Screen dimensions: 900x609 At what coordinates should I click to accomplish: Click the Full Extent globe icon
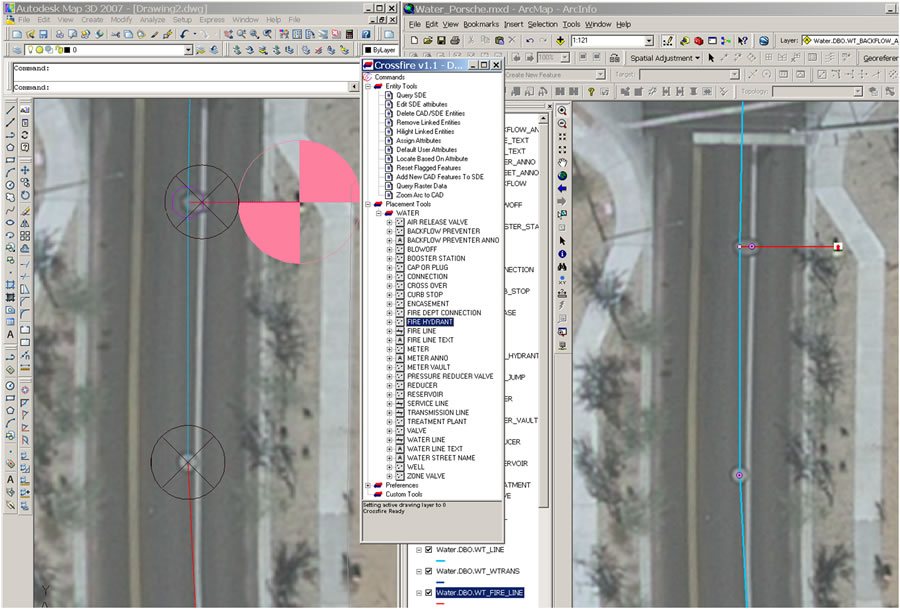point(562,175)
